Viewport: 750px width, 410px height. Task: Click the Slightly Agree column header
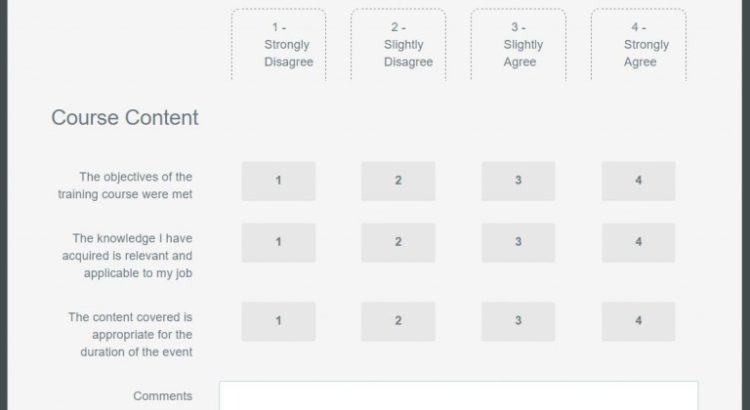522,44
